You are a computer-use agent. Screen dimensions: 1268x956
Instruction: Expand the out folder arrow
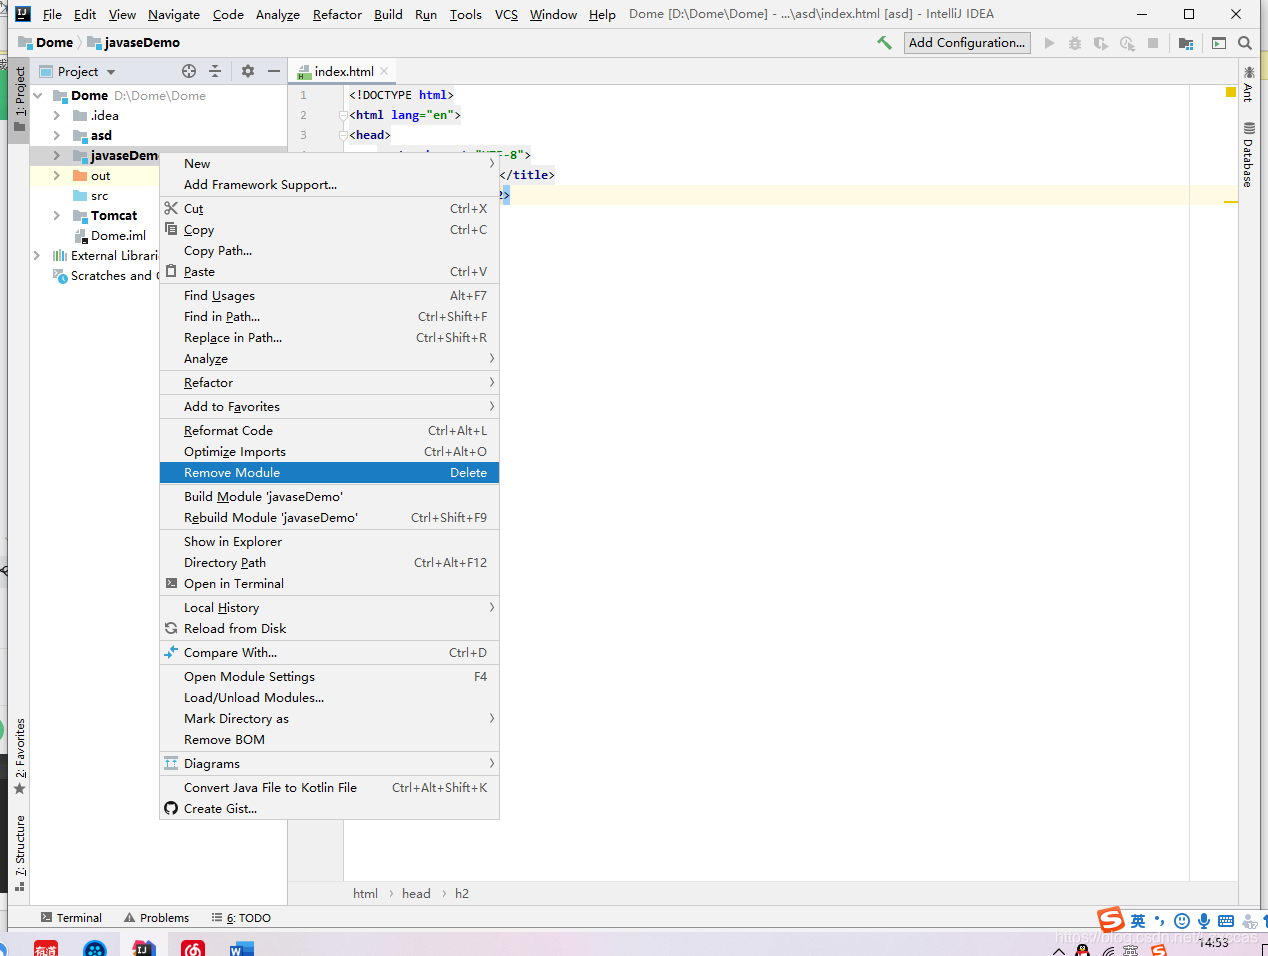pyautogui.click(x=57, y=176)
